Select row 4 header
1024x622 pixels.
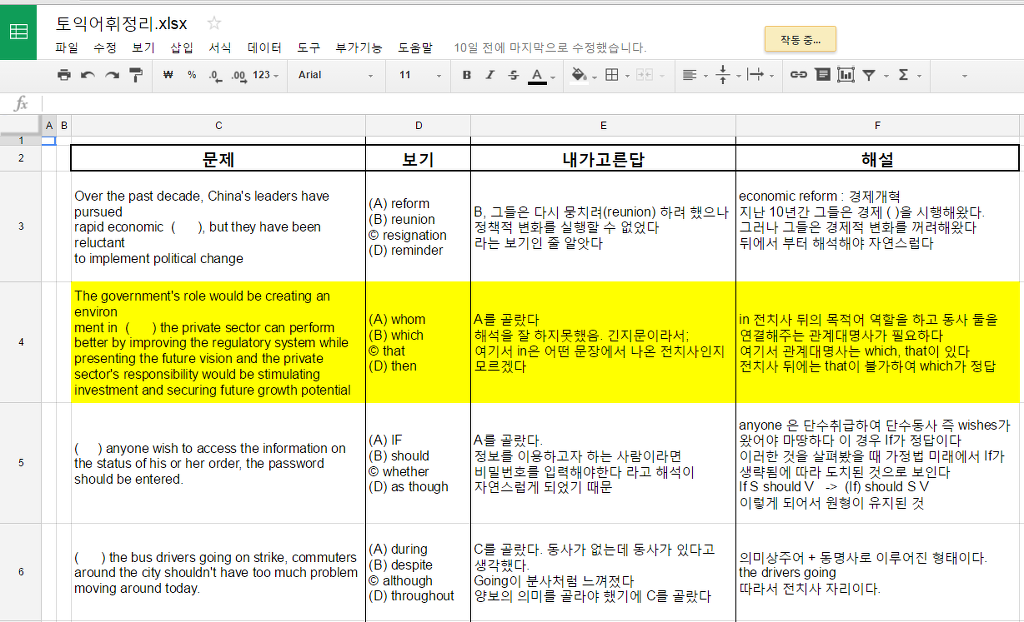[21, 342]
